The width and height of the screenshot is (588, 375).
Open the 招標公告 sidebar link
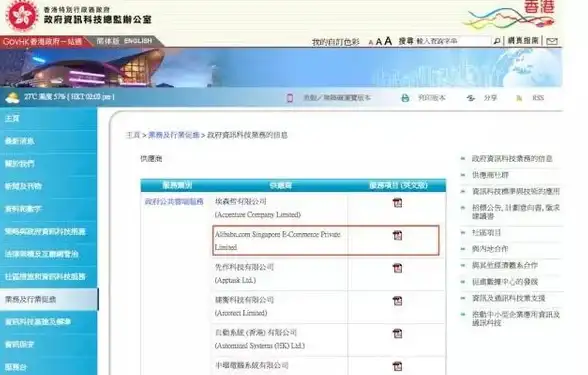tap(516, 212)
